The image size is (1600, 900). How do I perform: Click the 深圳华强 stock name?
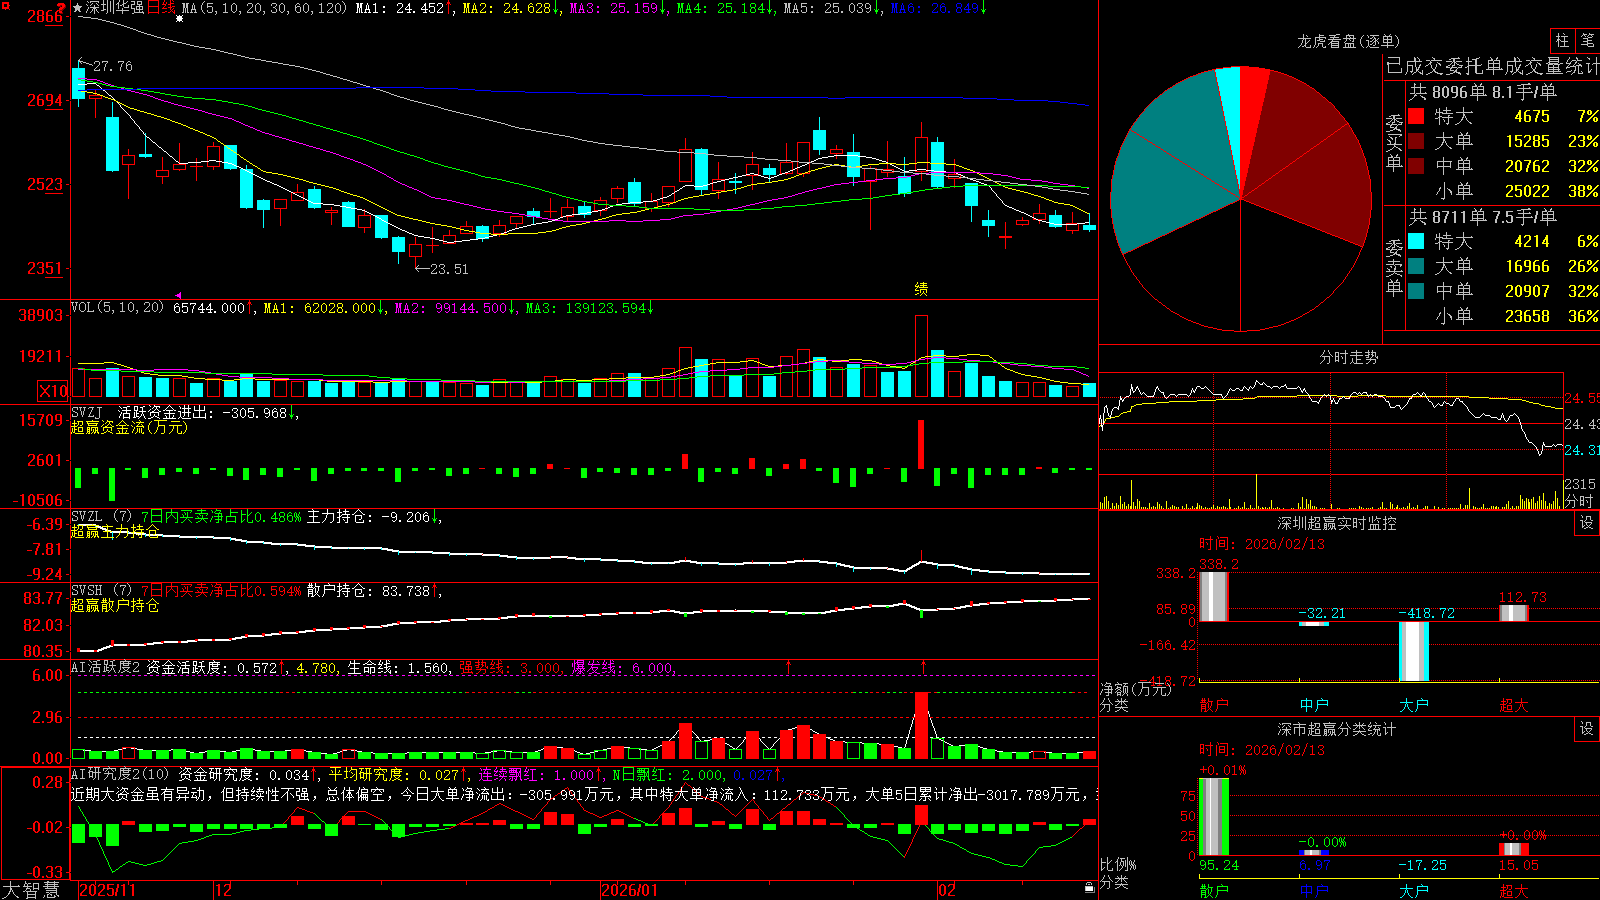pyautogui.click(x=115, y=8)
